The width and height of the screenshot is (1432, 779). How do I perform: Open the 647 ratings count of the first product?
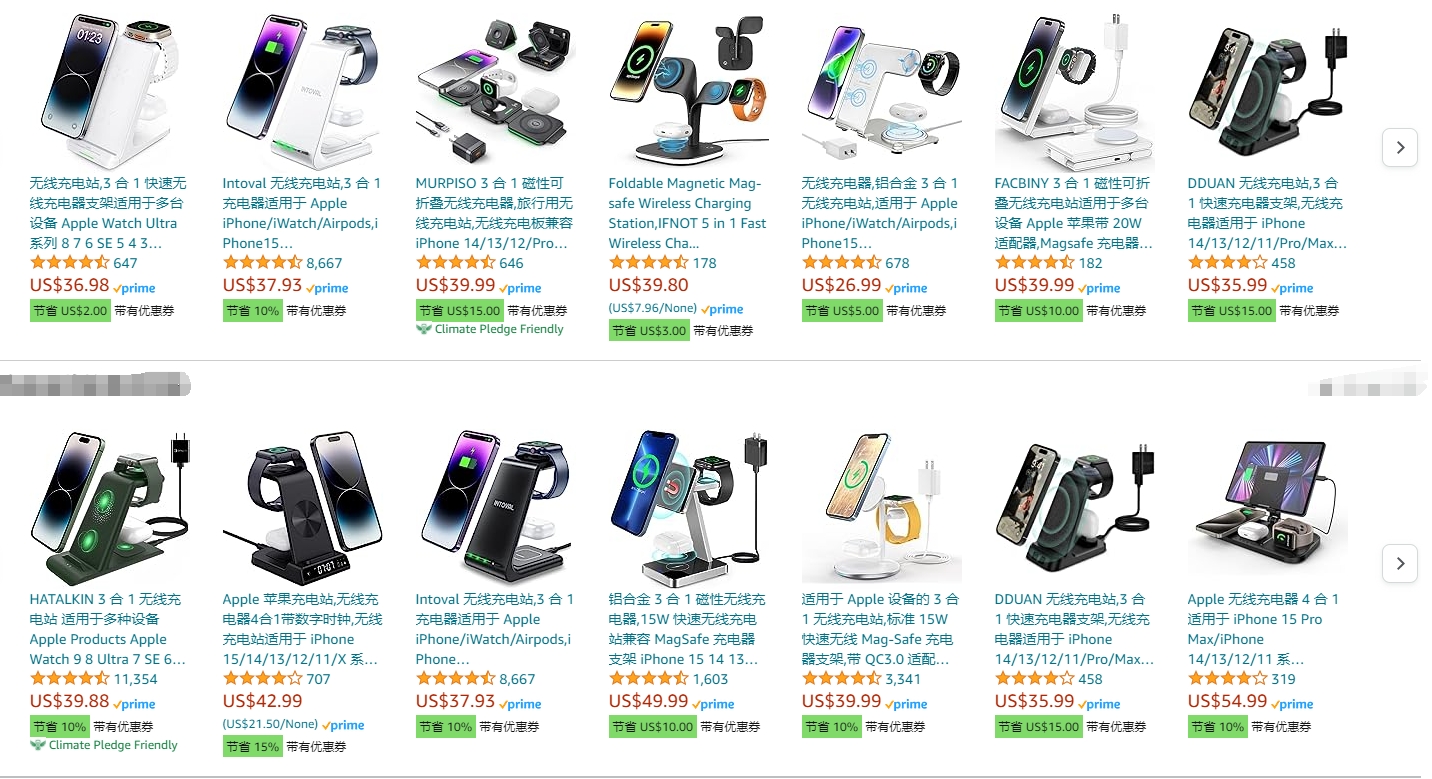tap(125, 263)
